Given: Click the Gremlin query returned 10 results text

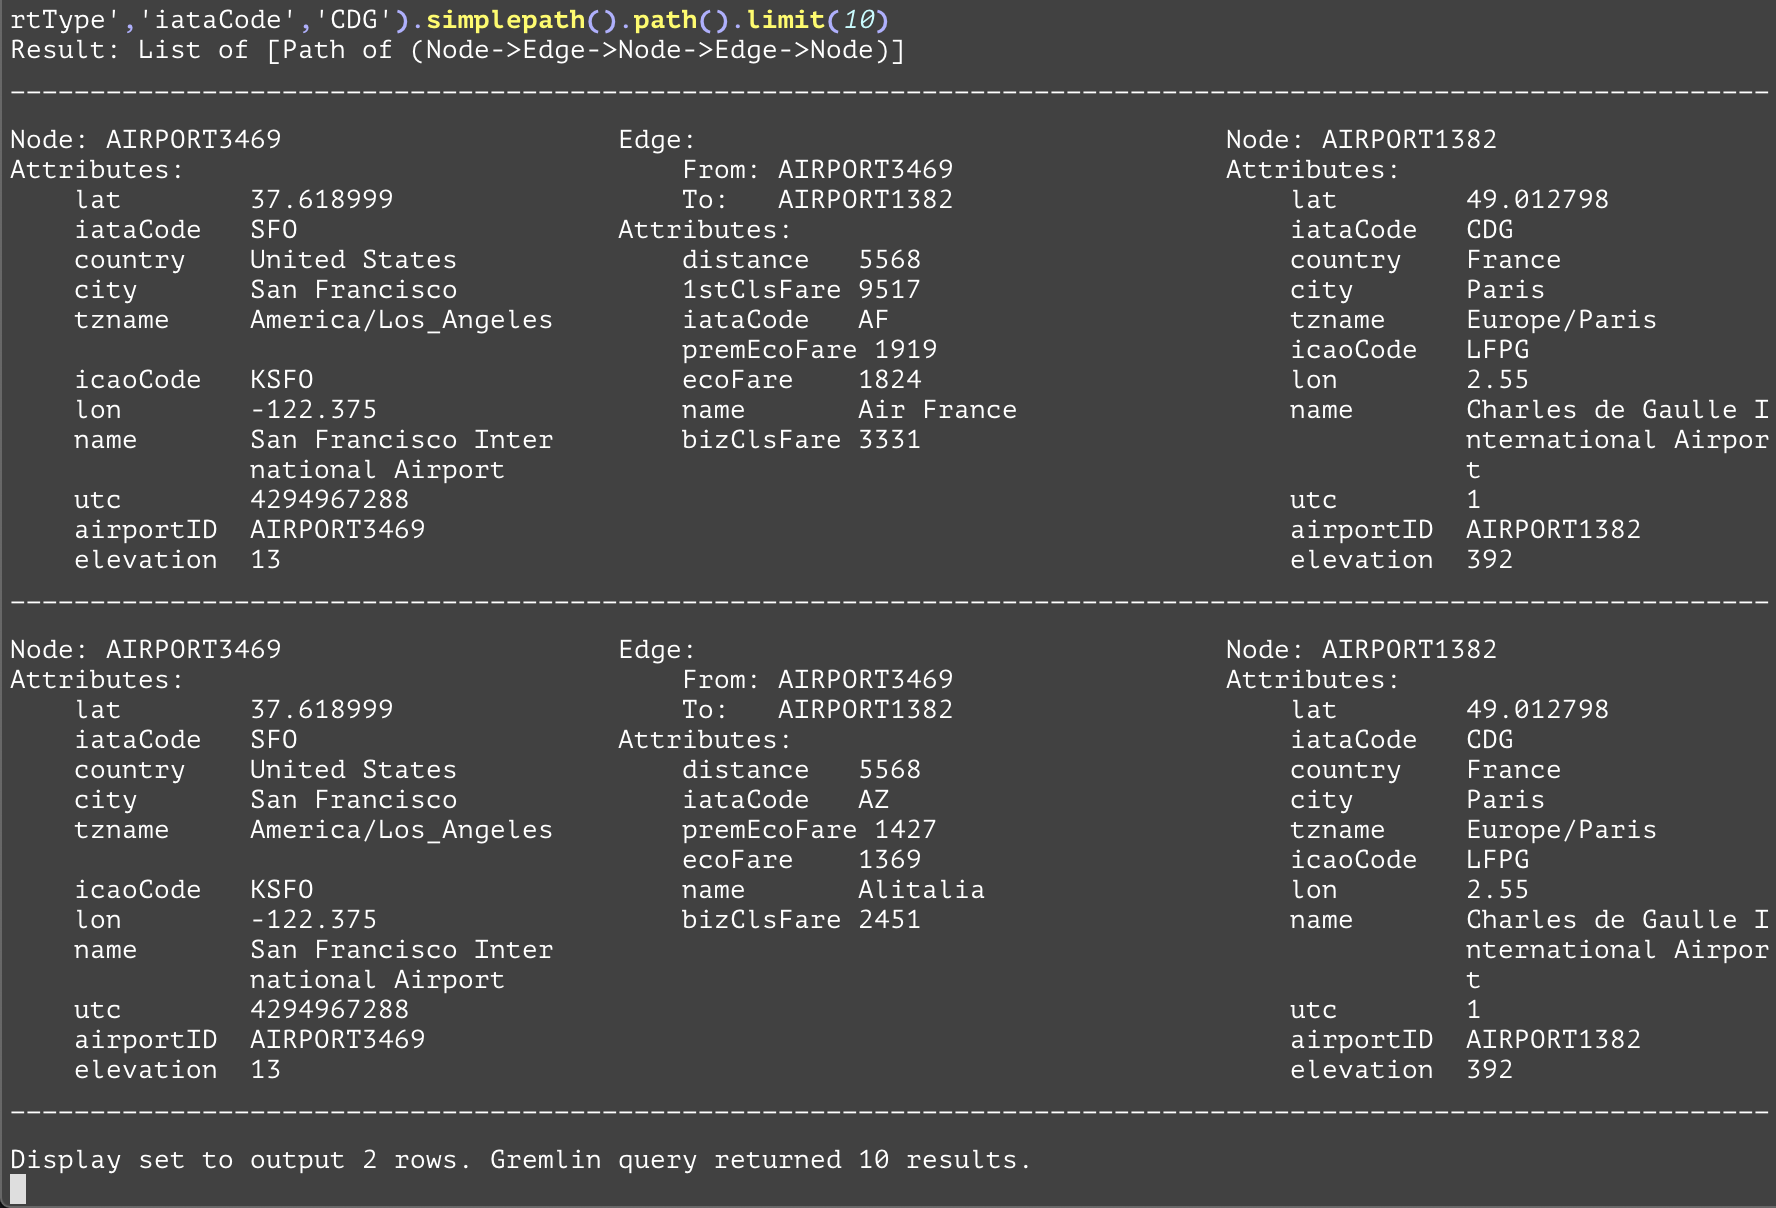Looking at the screenshot, I should click(x=760, y=1160).
